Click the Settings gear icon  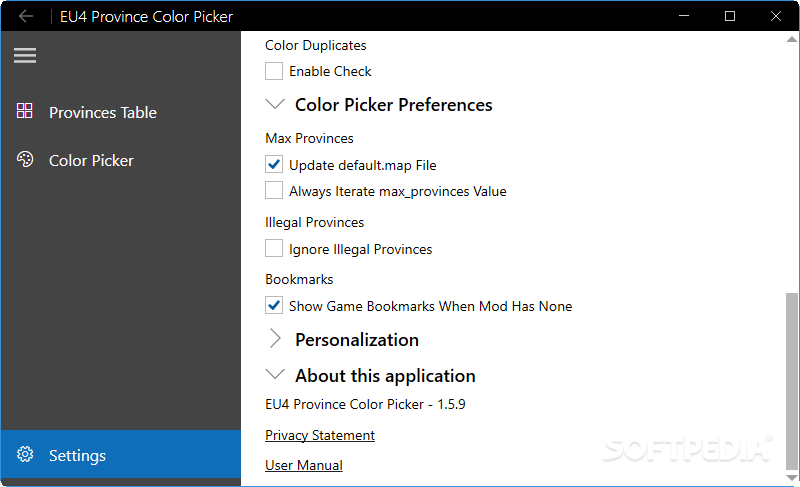(x=25, y=454)
